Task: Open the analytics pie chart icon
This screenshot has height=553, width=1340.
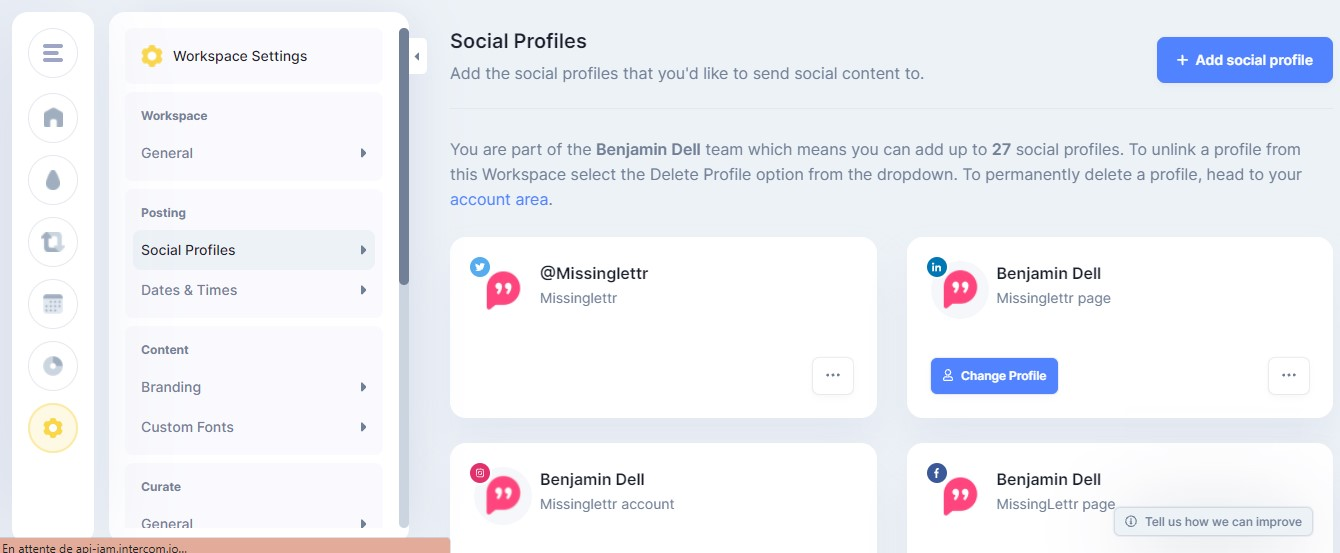Action: pos(53,366)
